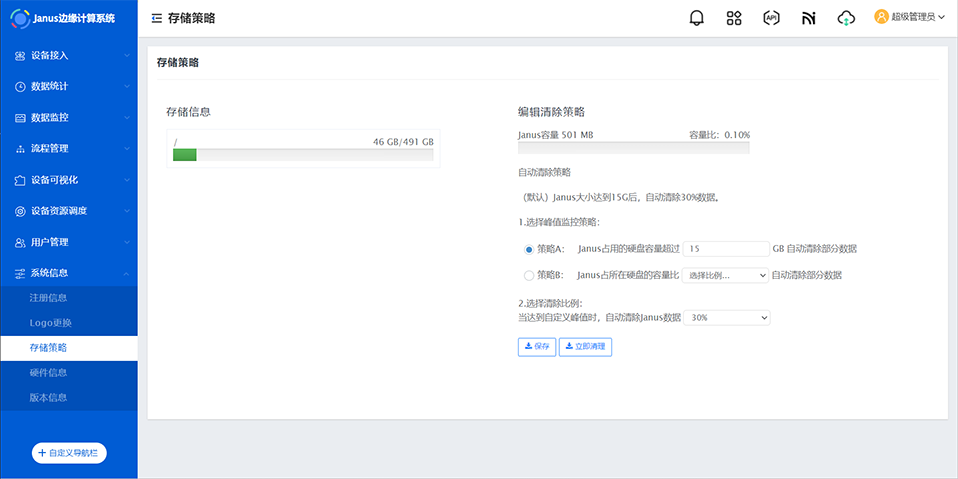Click the green storage usage bar
The height and width of the screenshot is (479, 958).
(x=185, y=155)
